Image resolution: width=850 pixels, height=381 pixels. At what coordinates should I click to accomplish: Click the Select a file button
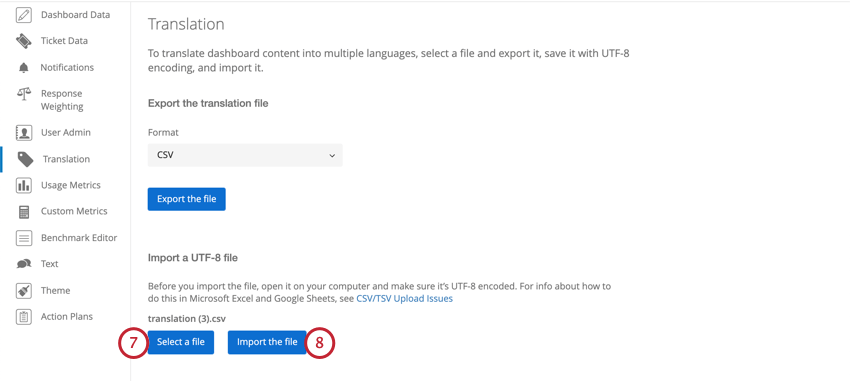pos(181,342)
